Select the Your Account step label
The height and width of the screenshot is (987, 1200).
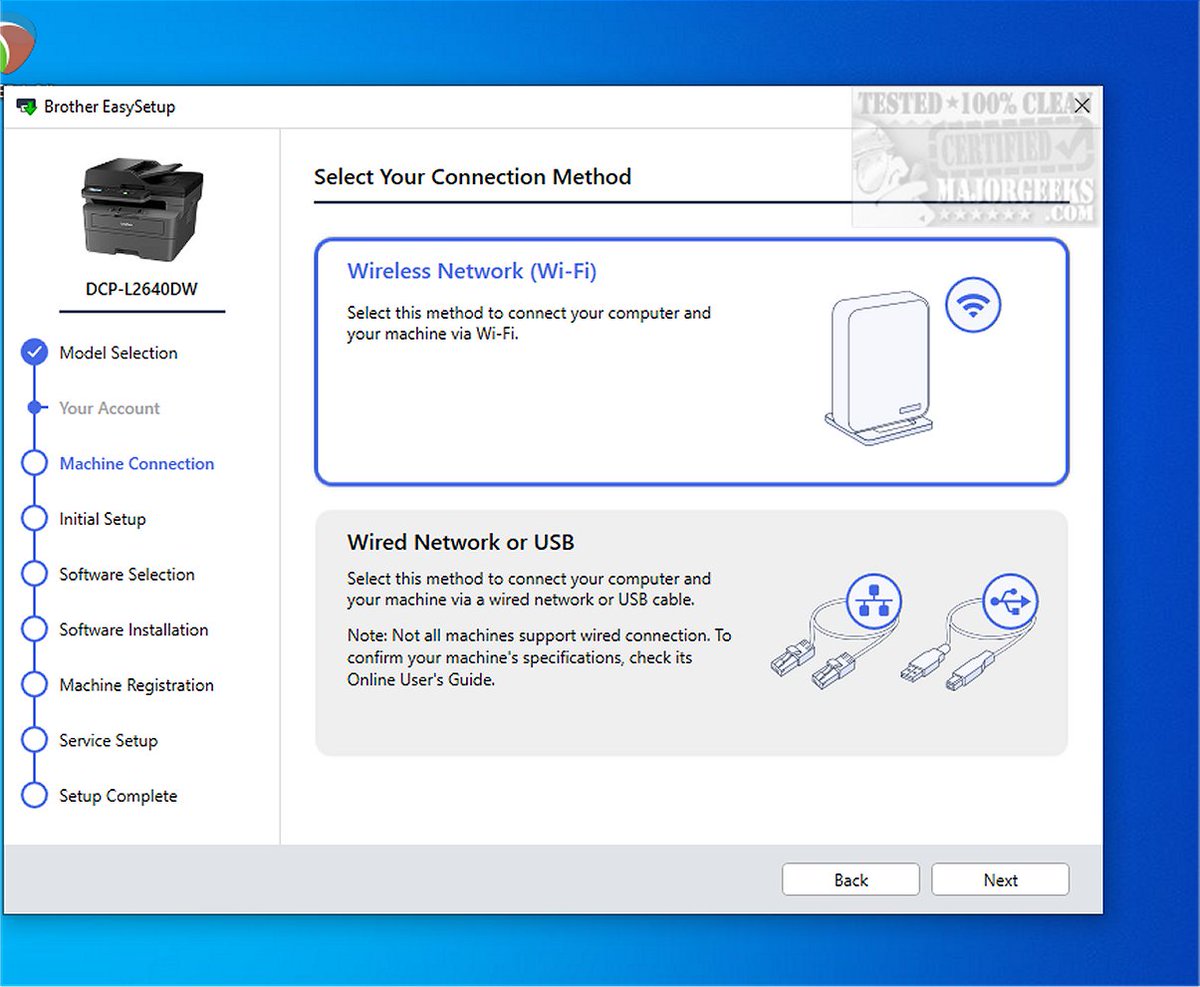[x=109, y=408]
